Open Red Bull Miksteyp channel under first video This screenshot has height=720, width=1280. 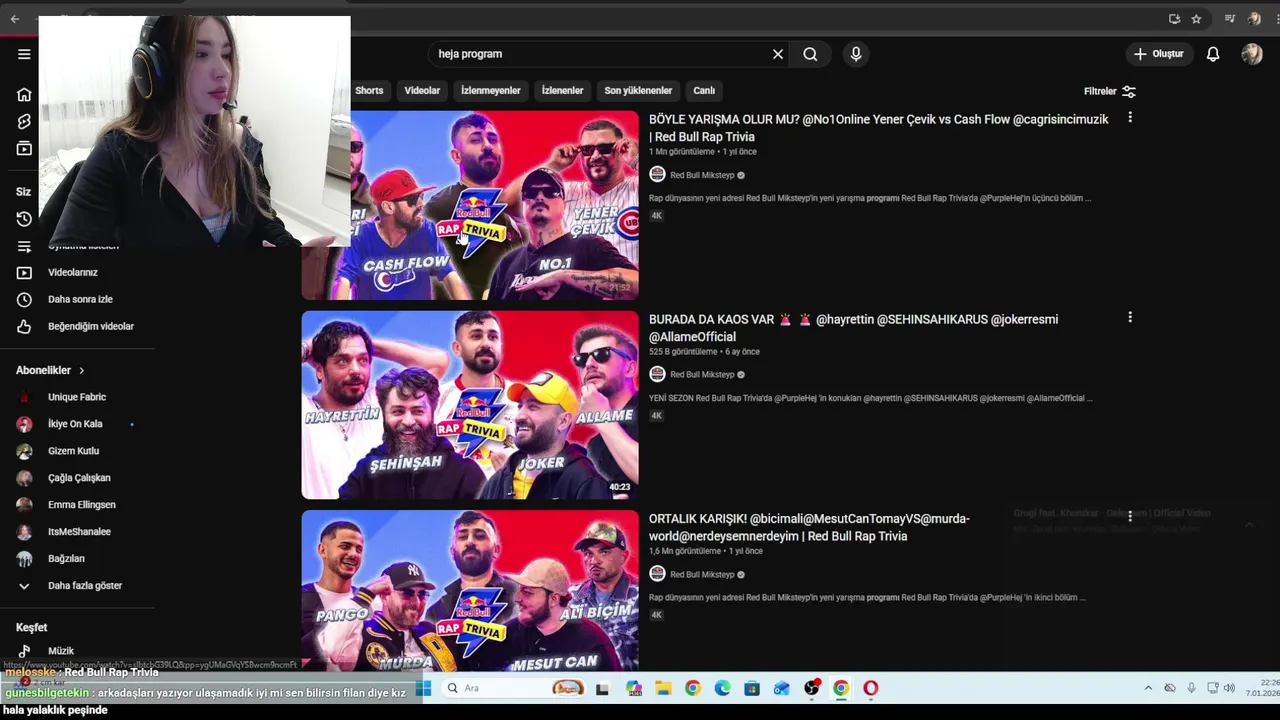tap(702, 175)
